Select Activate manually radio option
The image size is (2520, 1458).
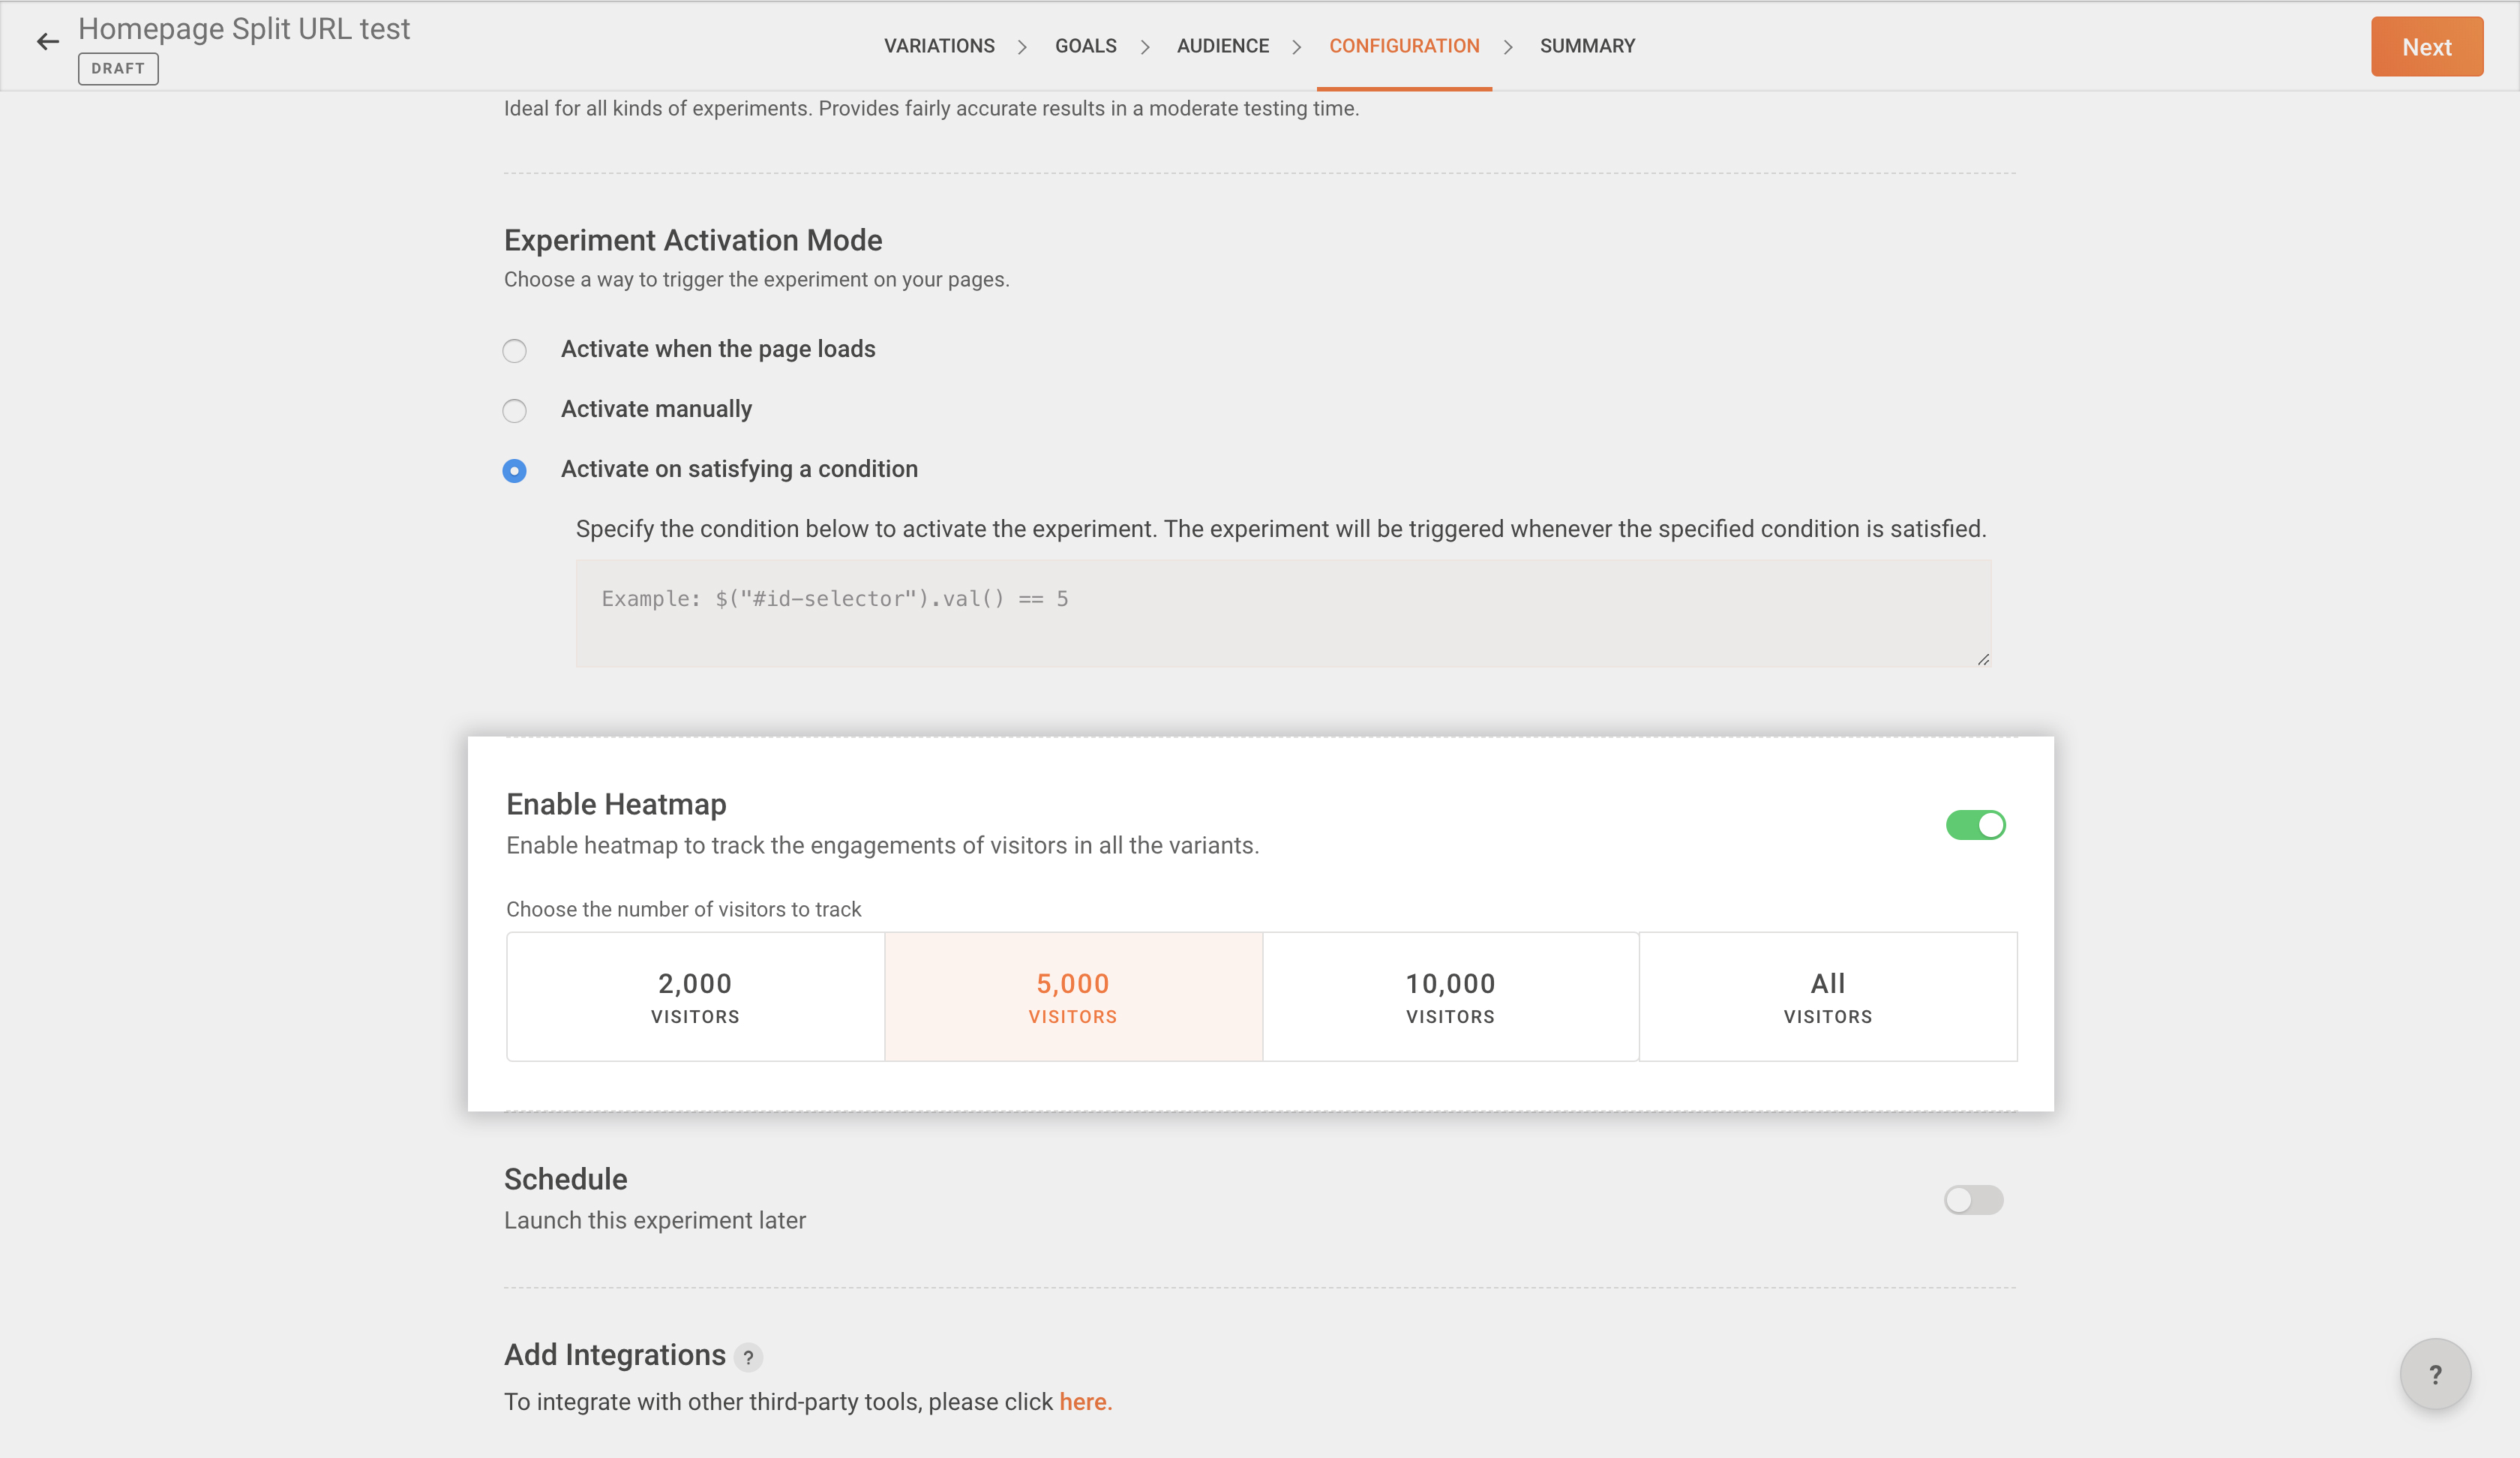coord(514,411)
